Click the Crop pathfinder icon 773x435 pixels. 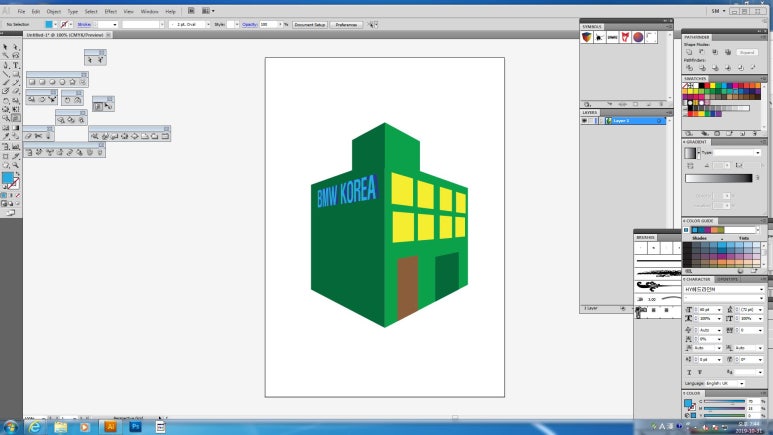click(x=728, y=68)
